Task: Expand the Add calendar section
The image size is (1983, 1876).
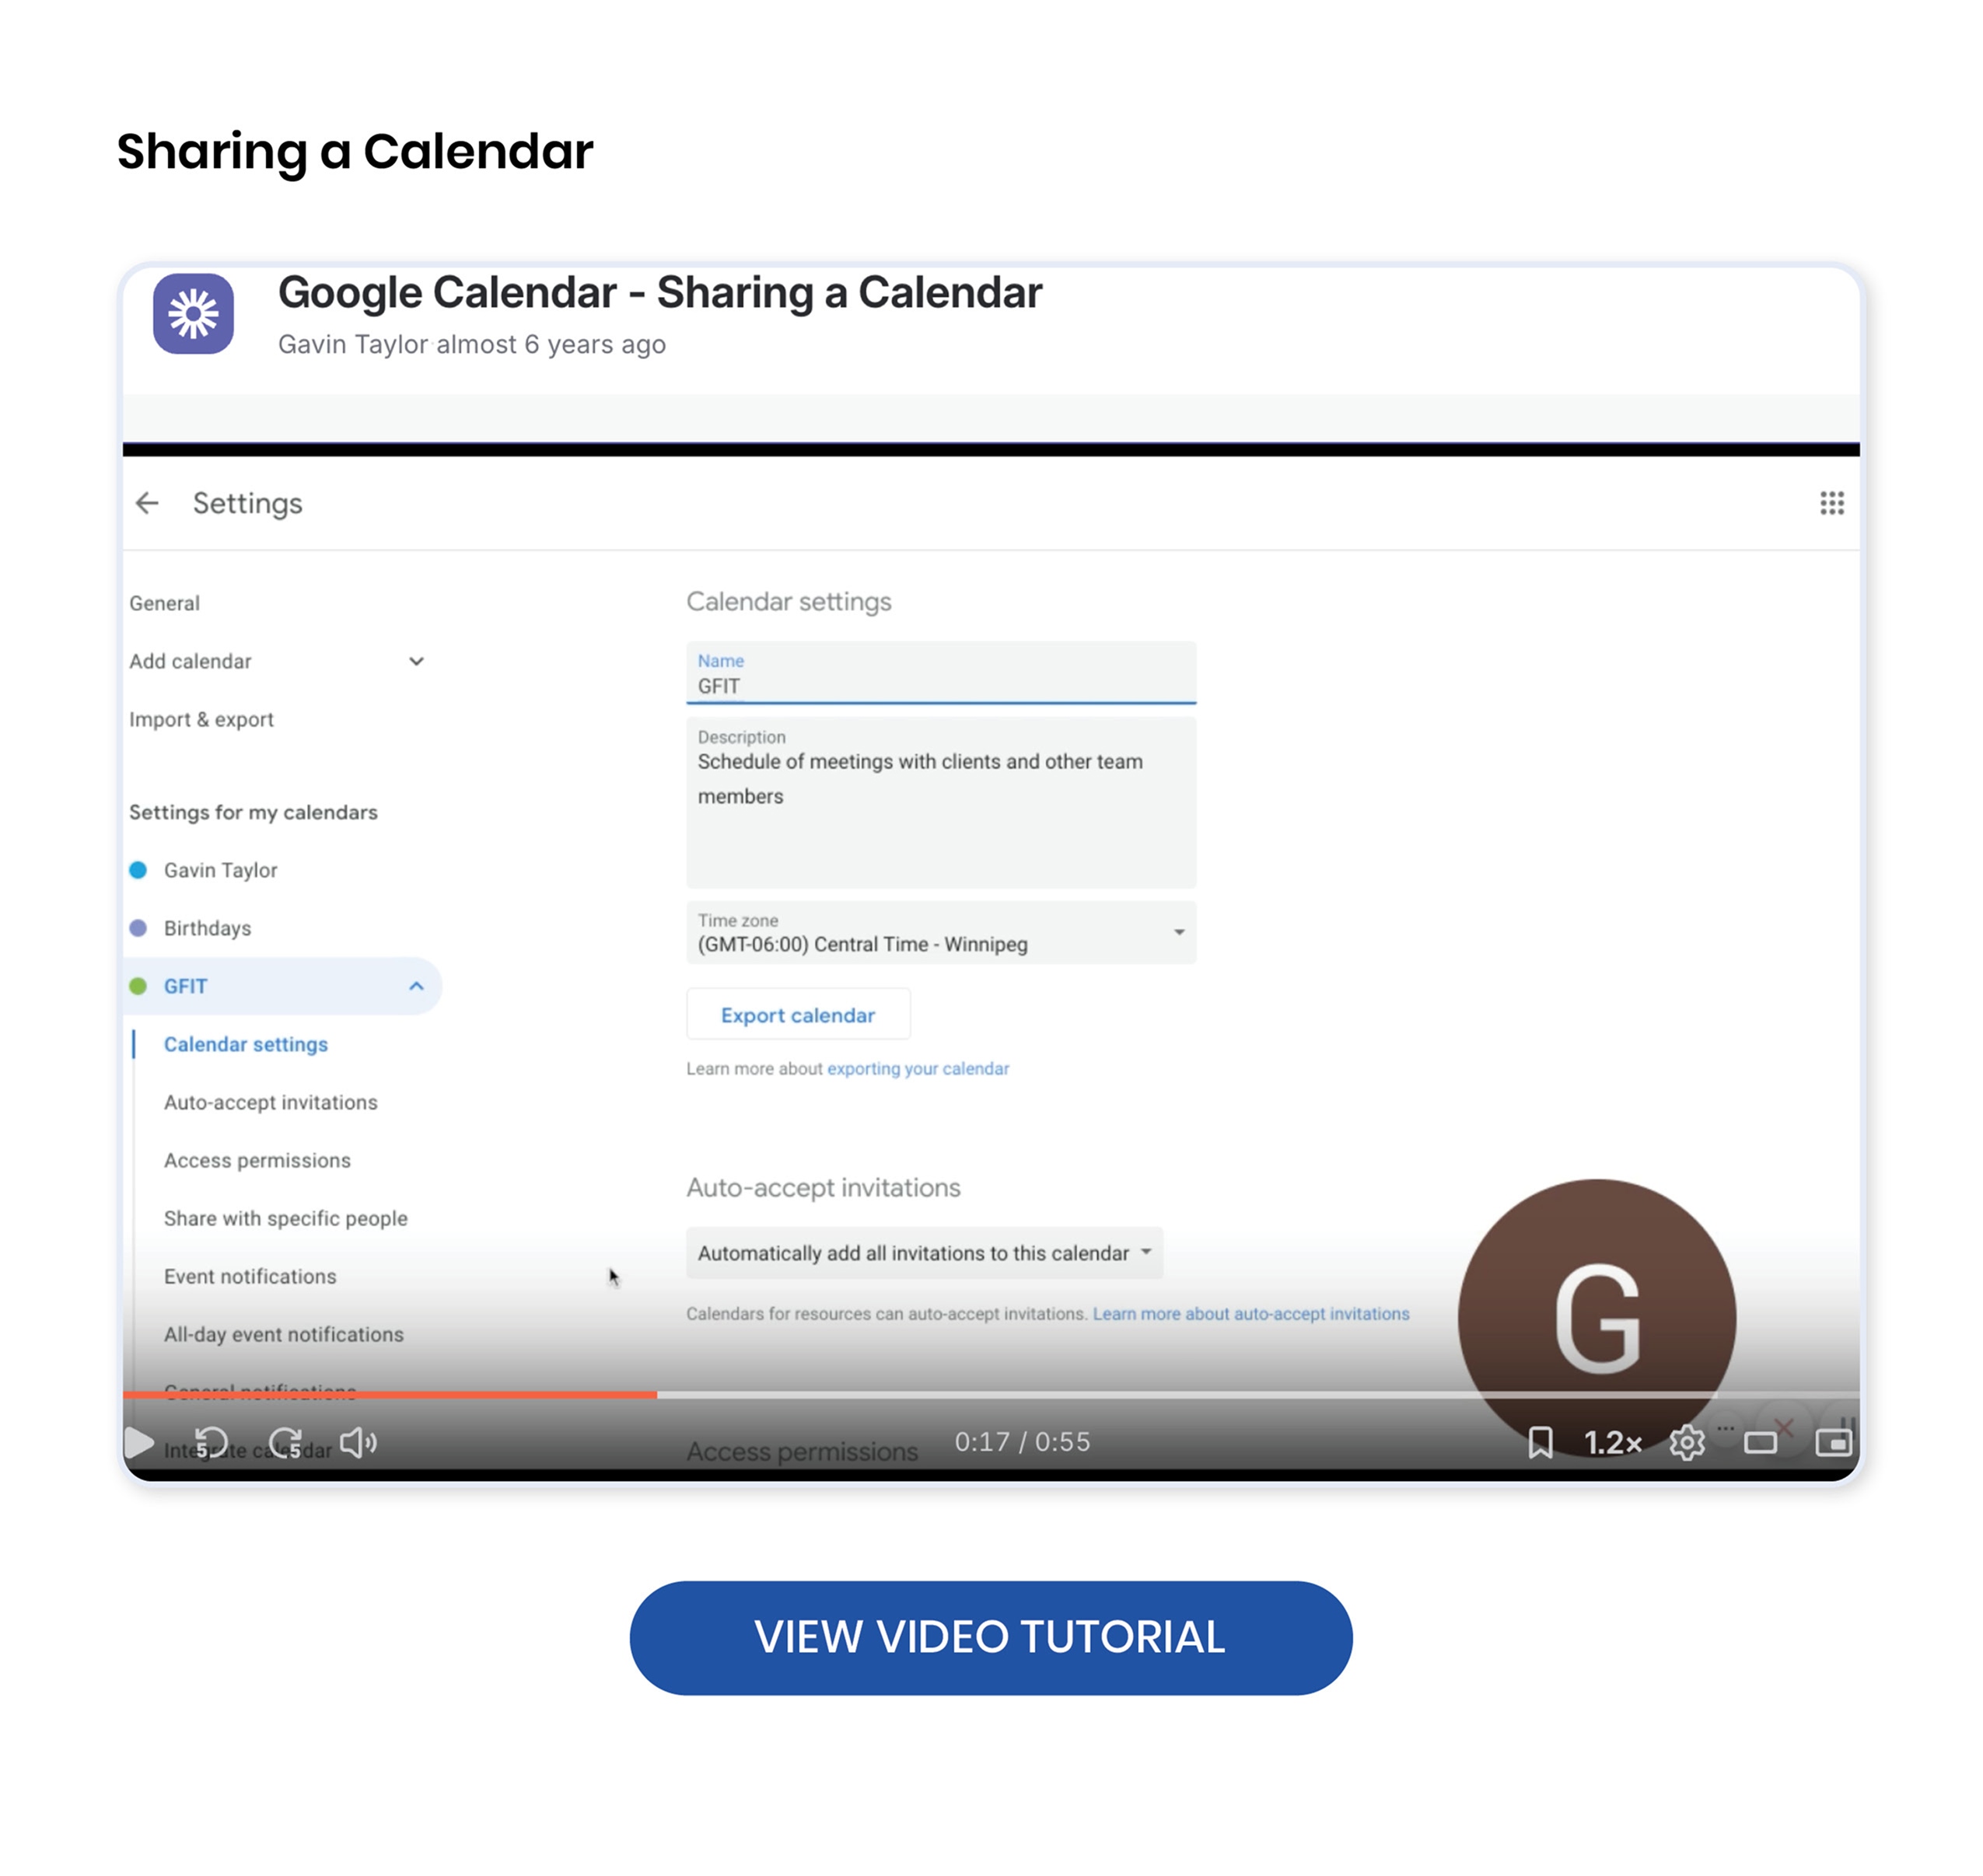Action: [x=416, y=661]
